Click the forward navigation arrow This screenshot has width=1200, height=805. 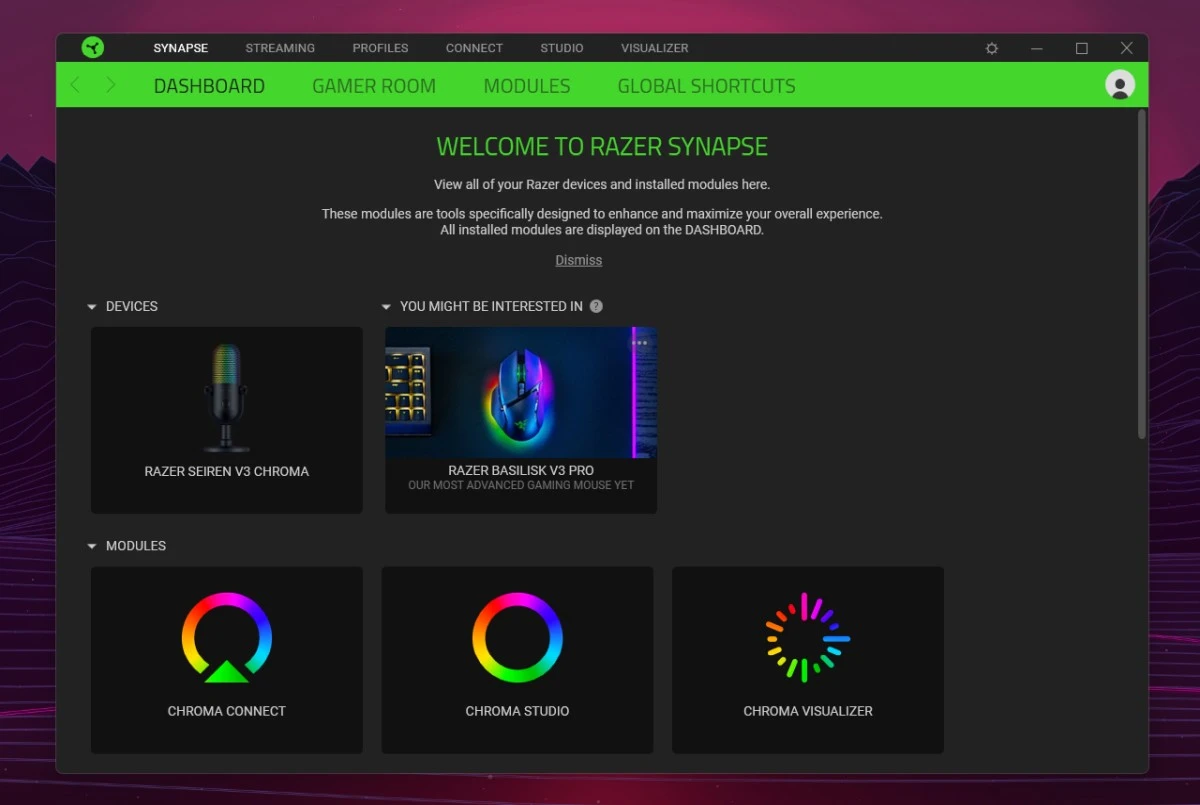(111, 86)
